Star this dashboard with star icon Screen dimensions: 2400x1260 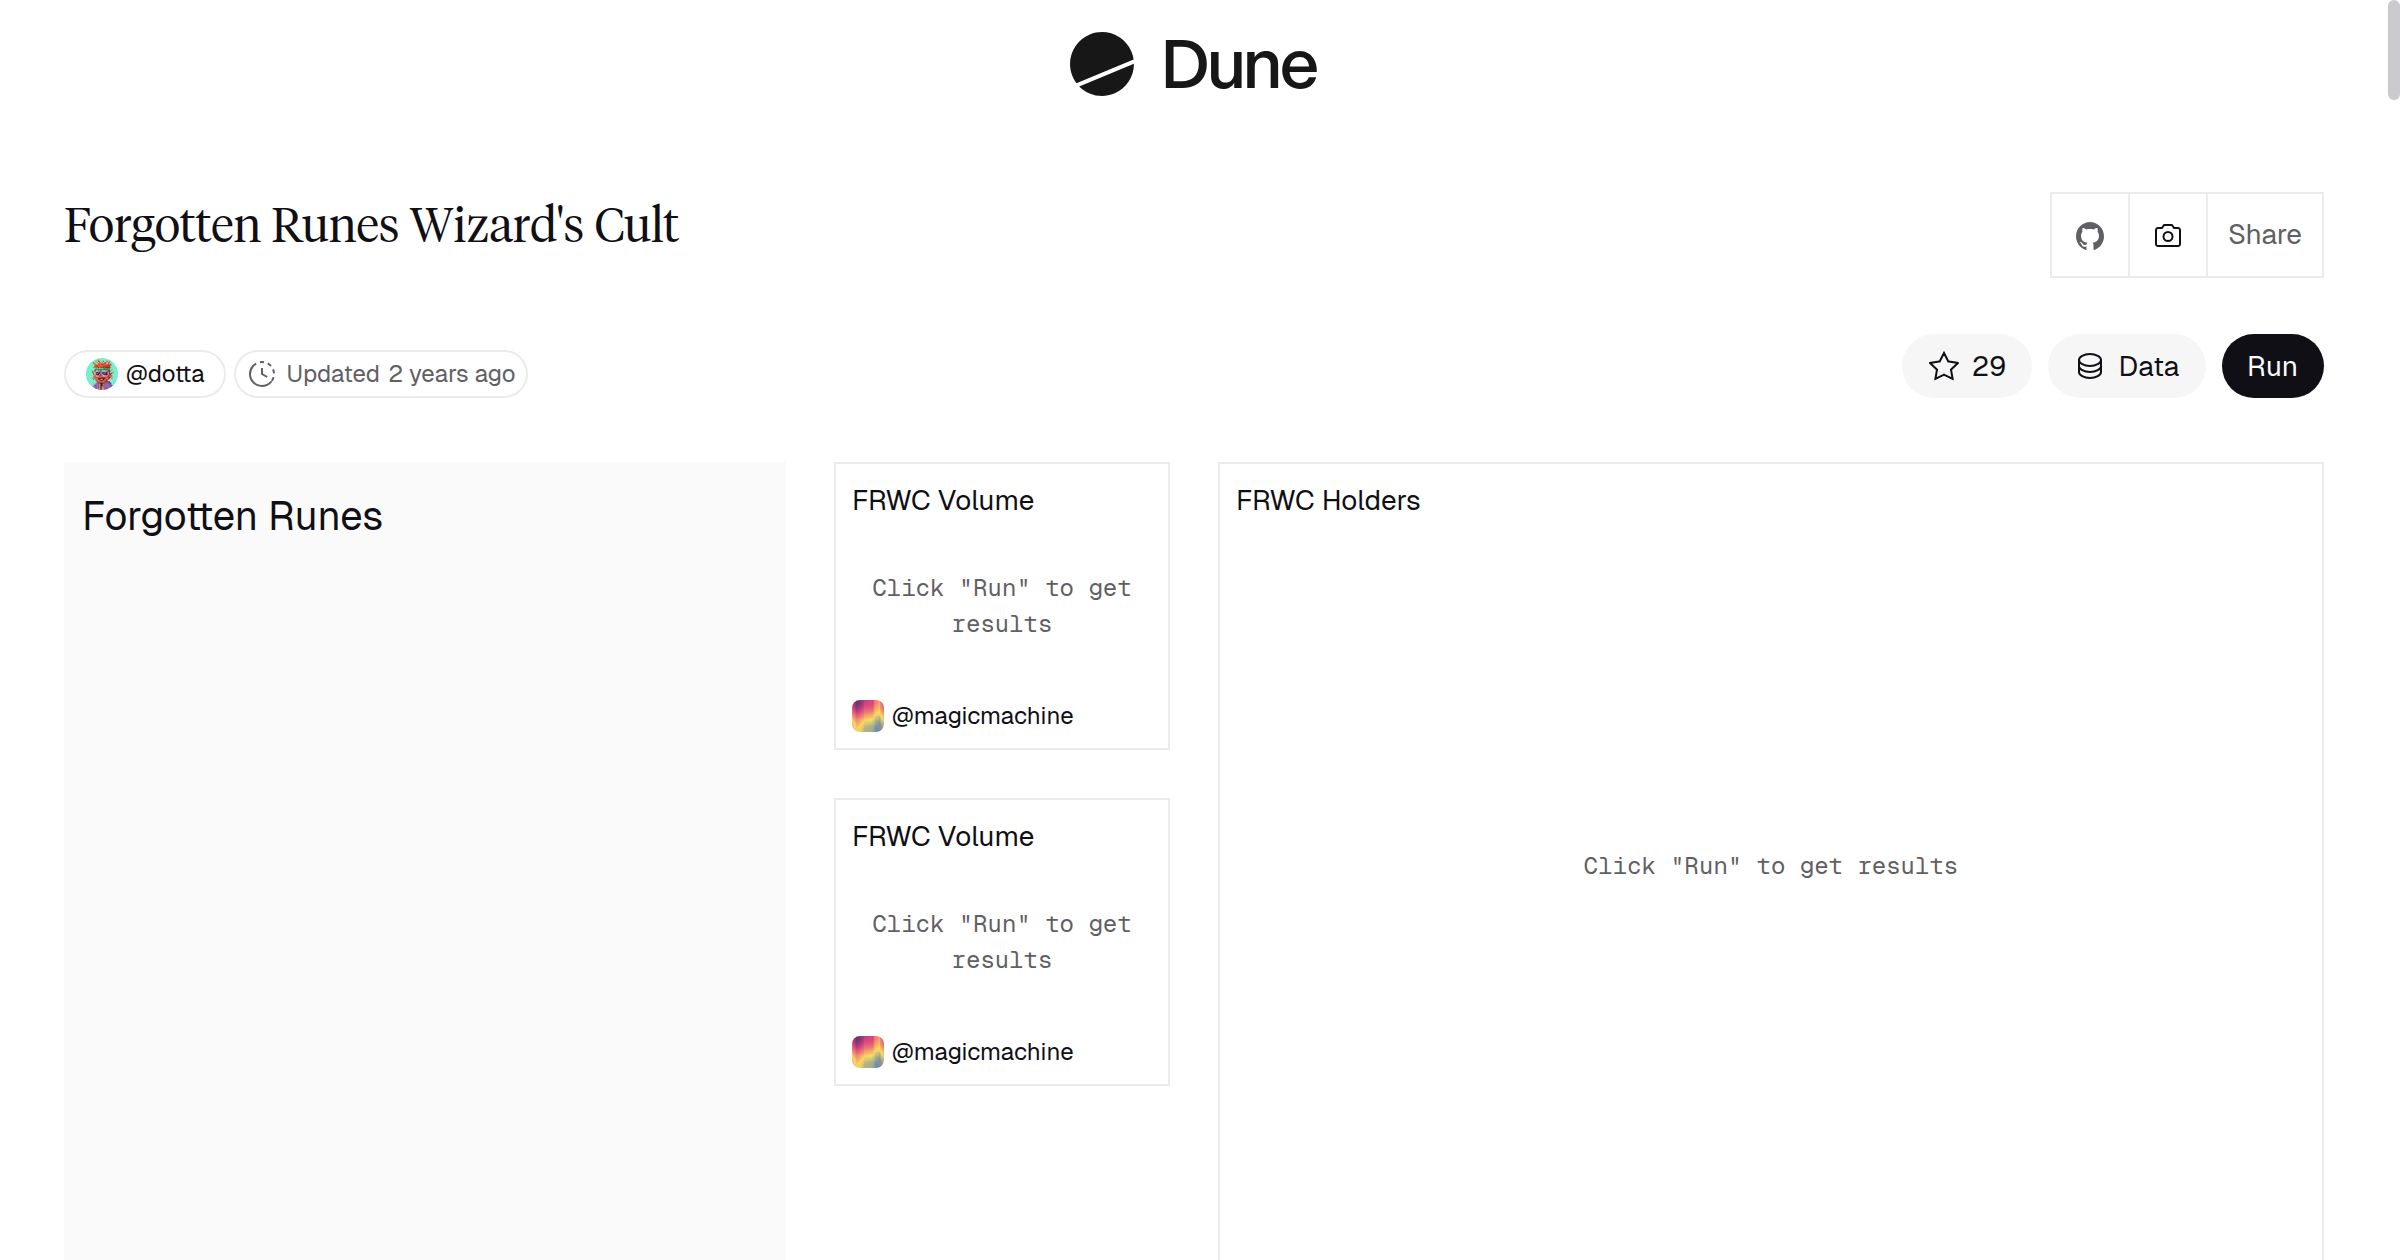[x=1944, y=366]
